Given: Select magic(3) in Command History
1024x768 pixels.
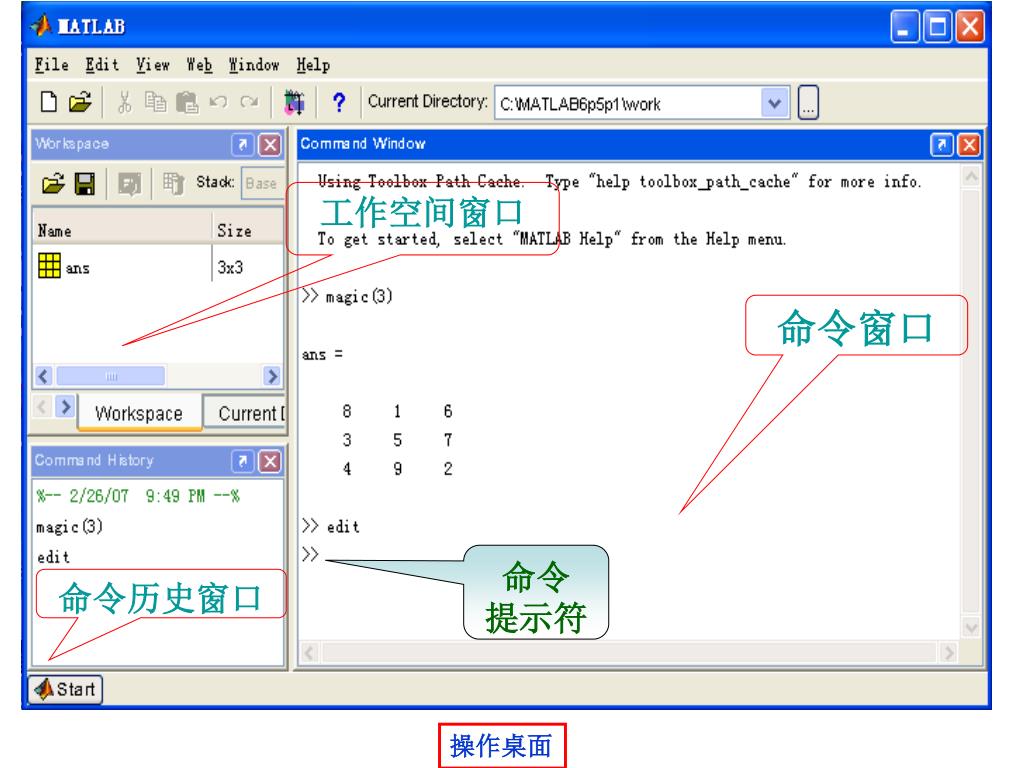Looking at the screenshot, I should [69, 526].
